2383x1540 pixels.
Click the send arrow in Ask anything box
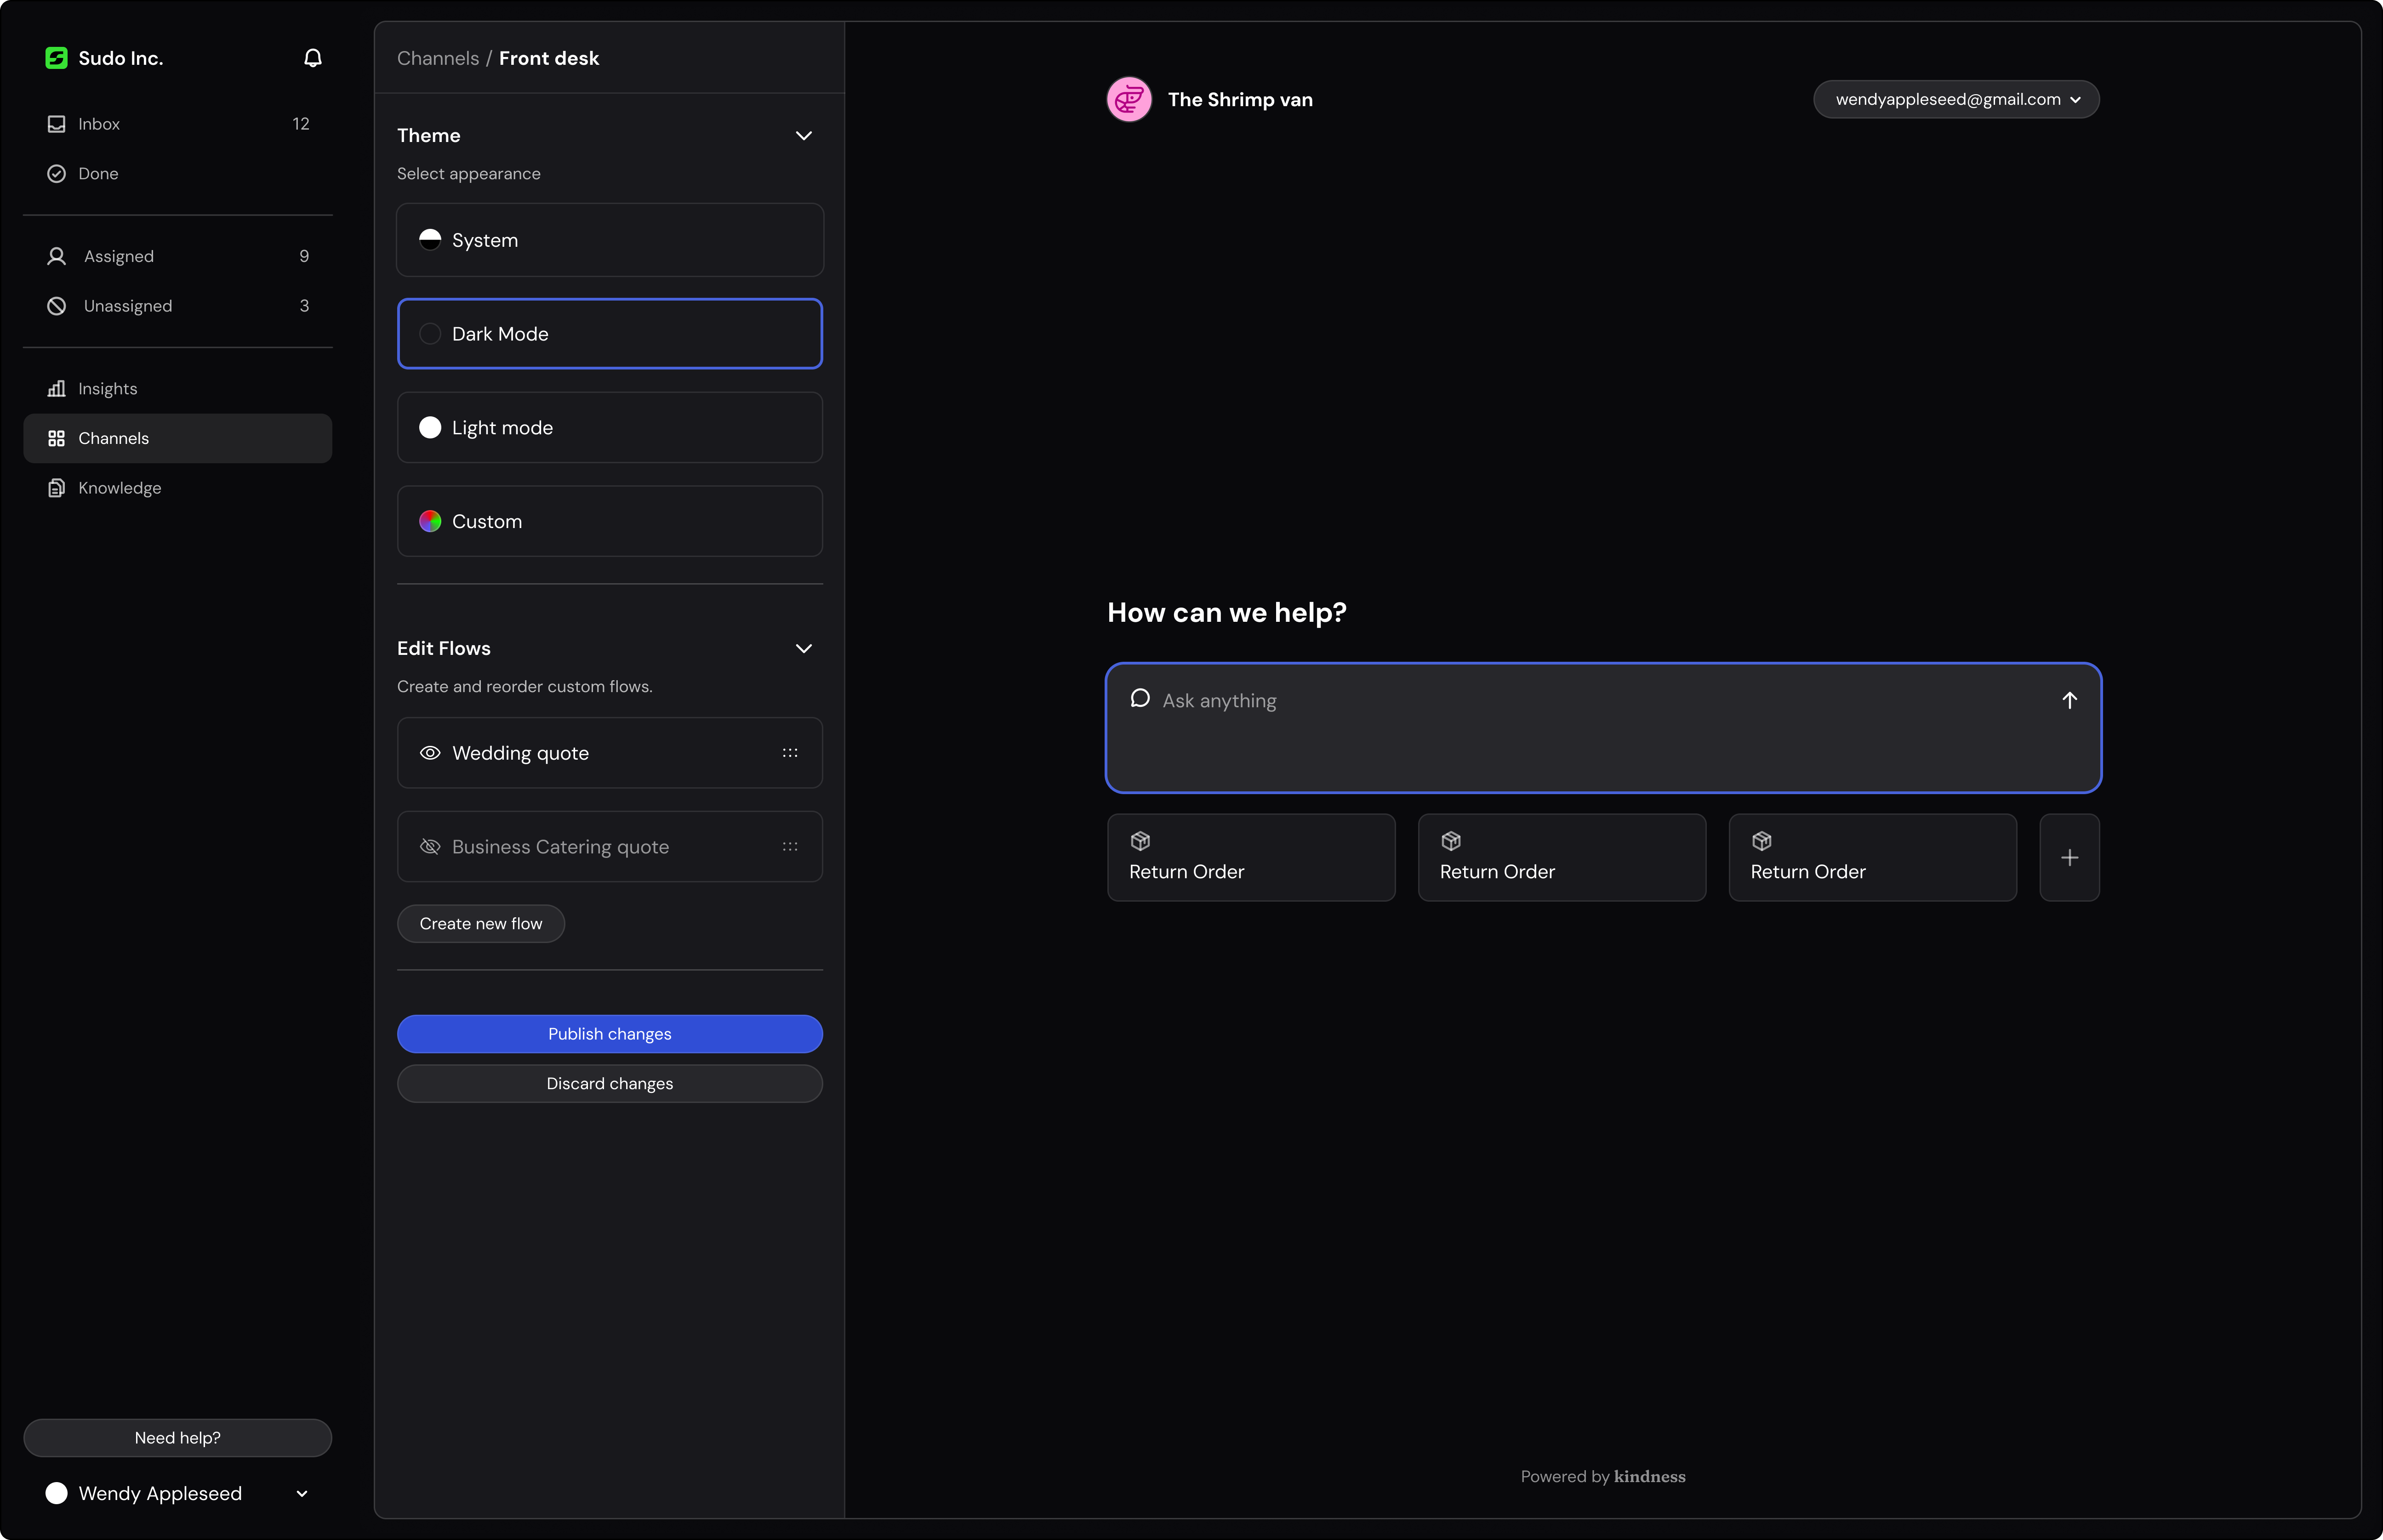pyautogui.click(x=2069, y=700)
